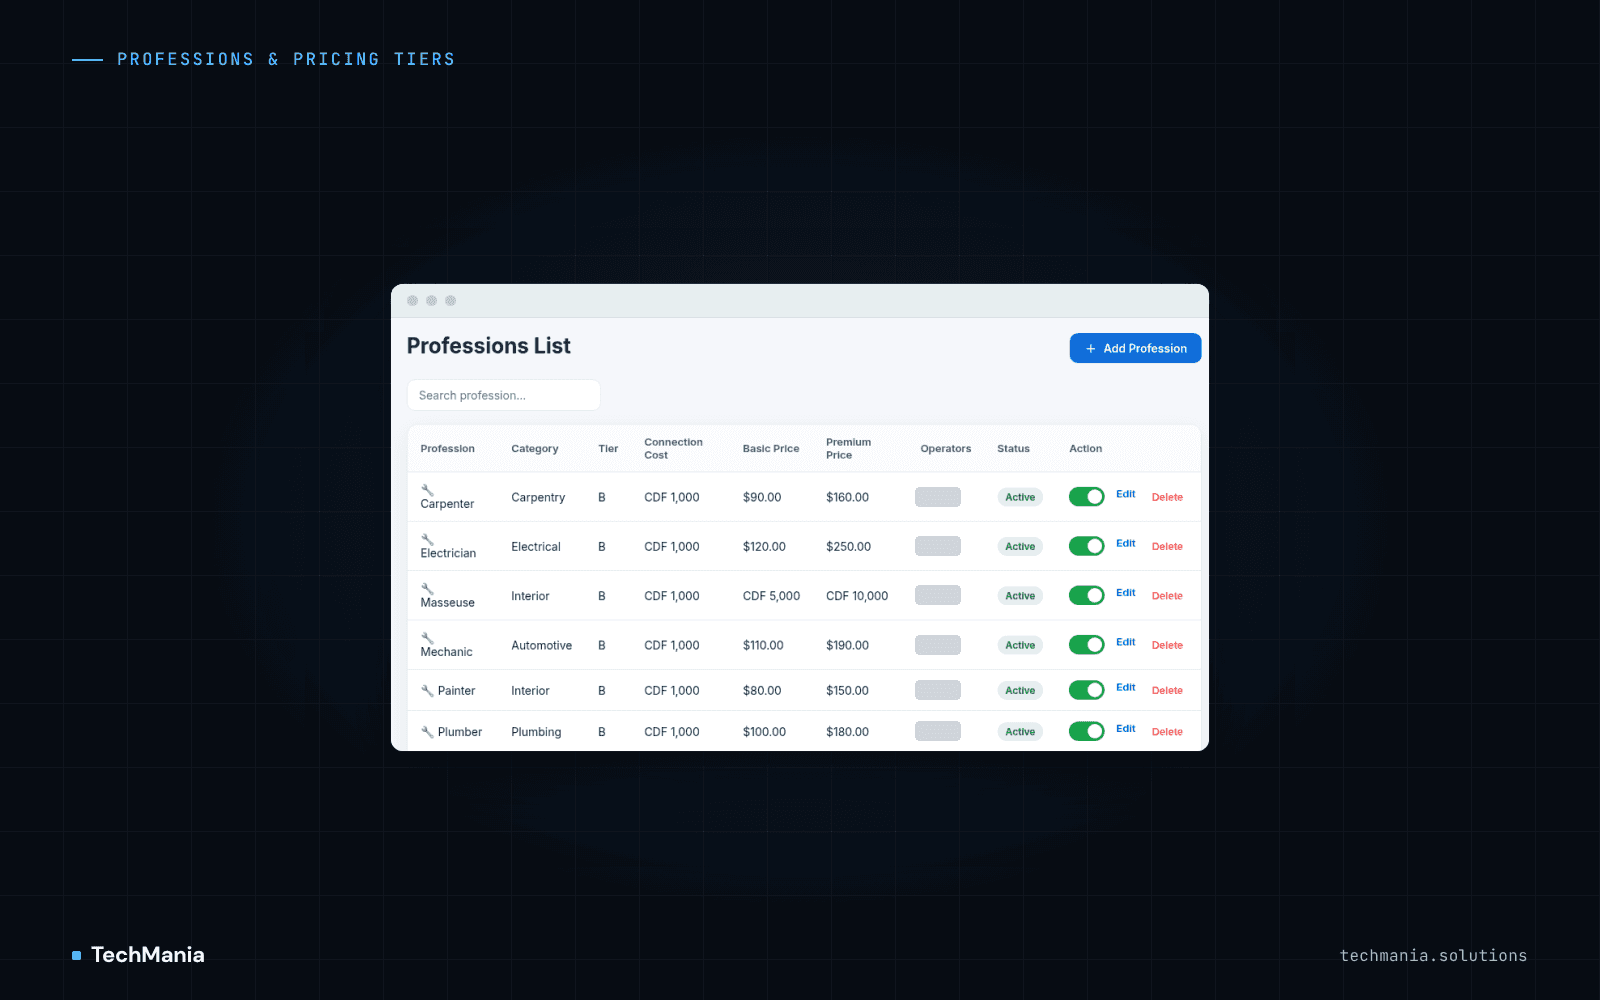Edit the Painter profession

[1126, 687]
